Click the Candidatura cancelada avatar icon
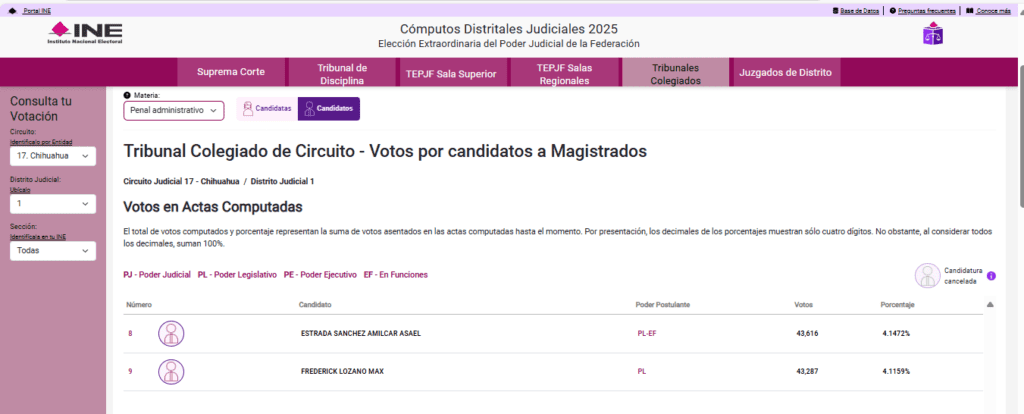This screenshot has width=1024, height=414. coord(929,275)
